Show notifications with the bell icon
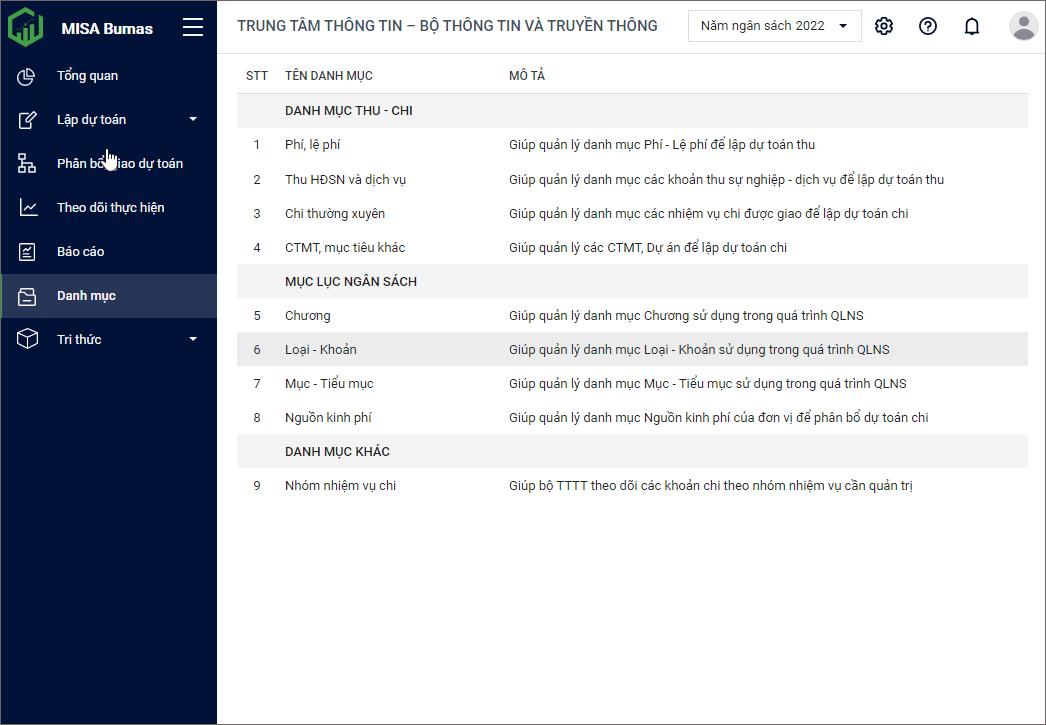The width and height of the screenshot is (1046, 725). [972, 26]
